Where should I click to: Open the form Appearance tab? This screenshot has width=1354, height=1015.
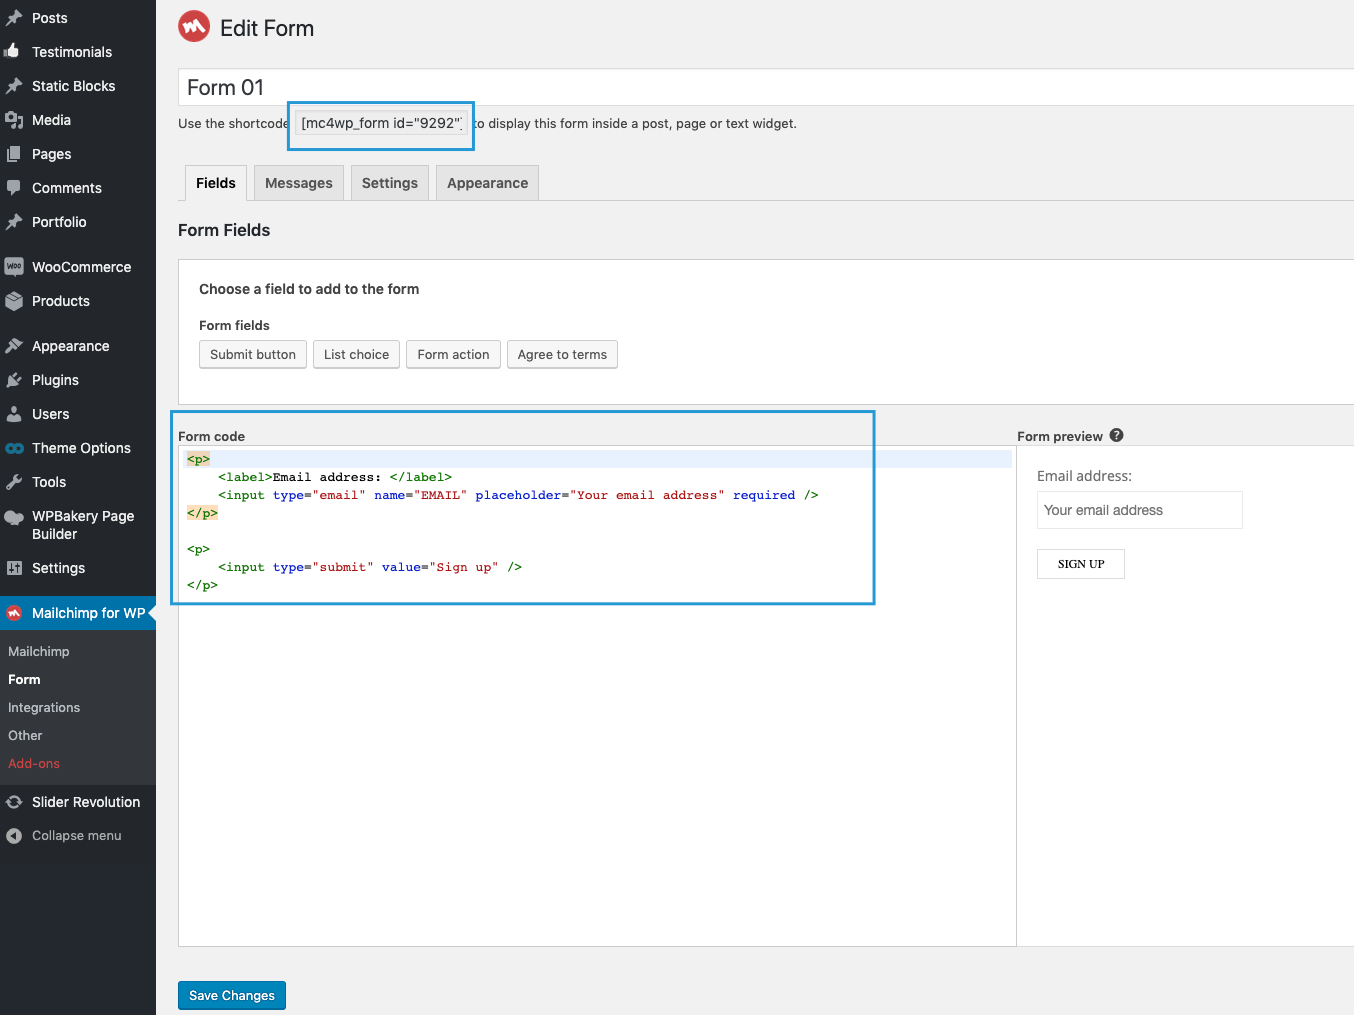coord(487,183)
